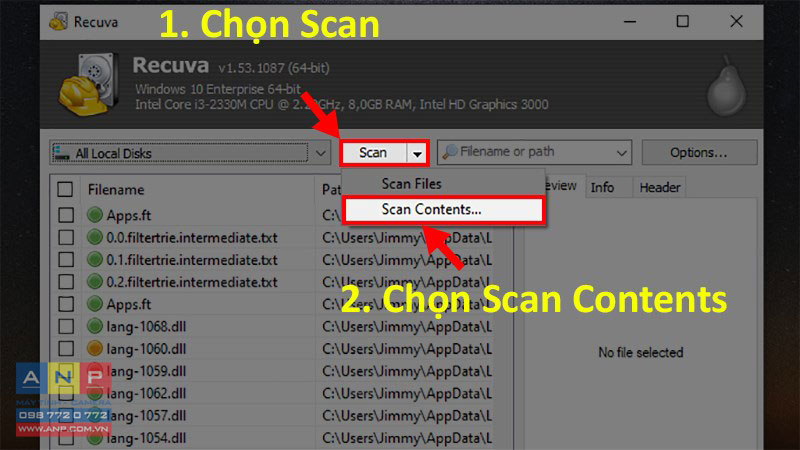Tick the Apps.ft checkbox just above lang-1068.dll
This screenshot has height=450, width=800.
(x=66, y=304)
